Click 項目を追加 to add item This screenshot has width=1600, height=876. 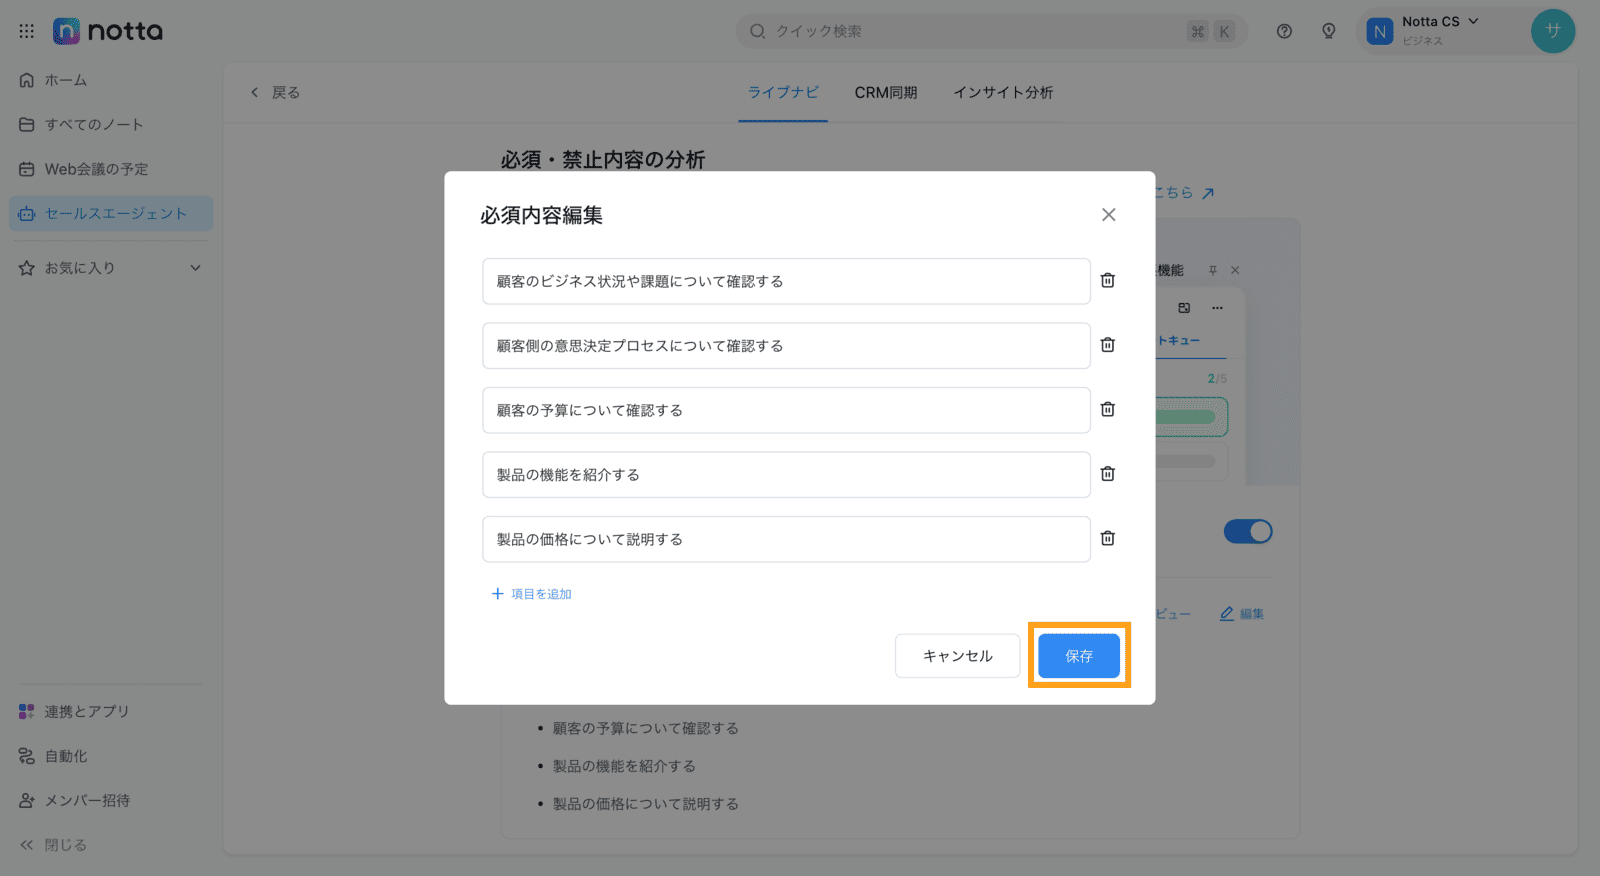(531, 594)
